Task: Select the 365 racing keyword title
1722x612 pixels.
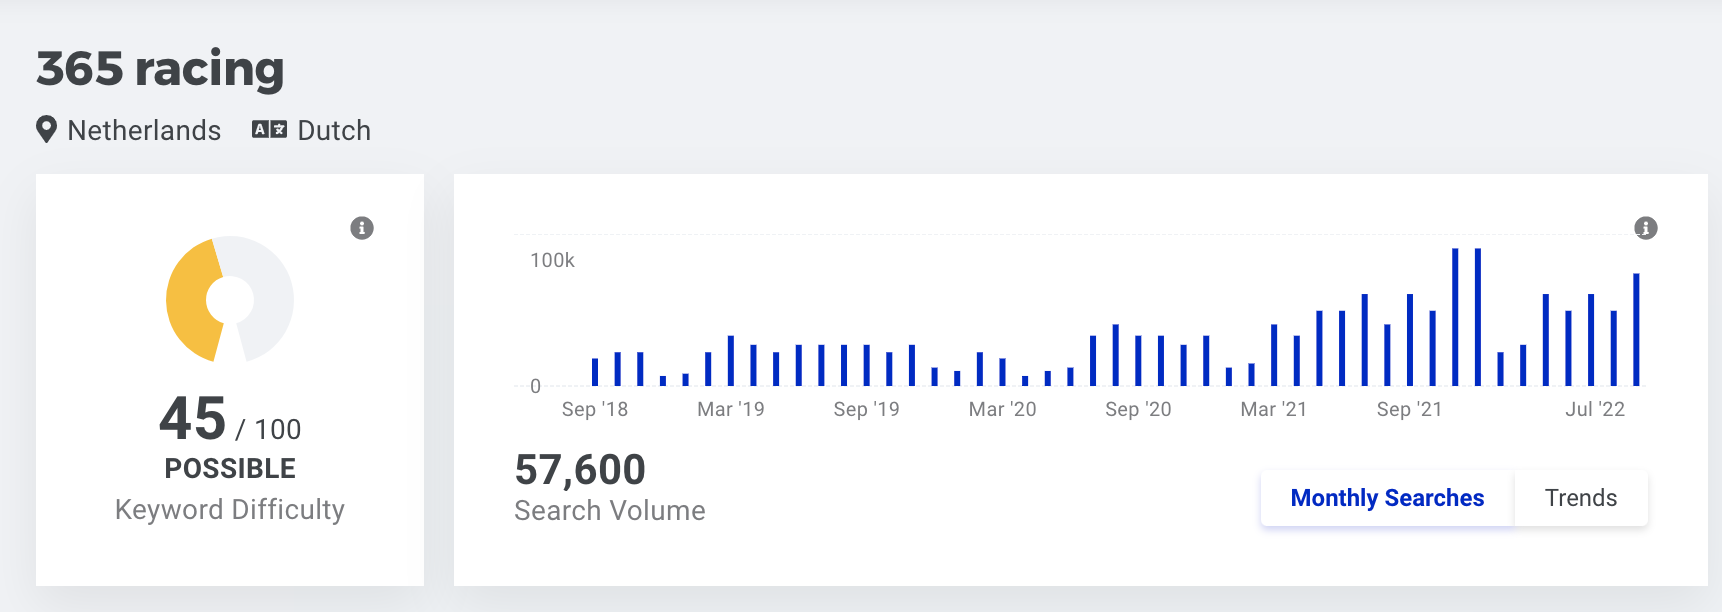Action: pos(160,69)
